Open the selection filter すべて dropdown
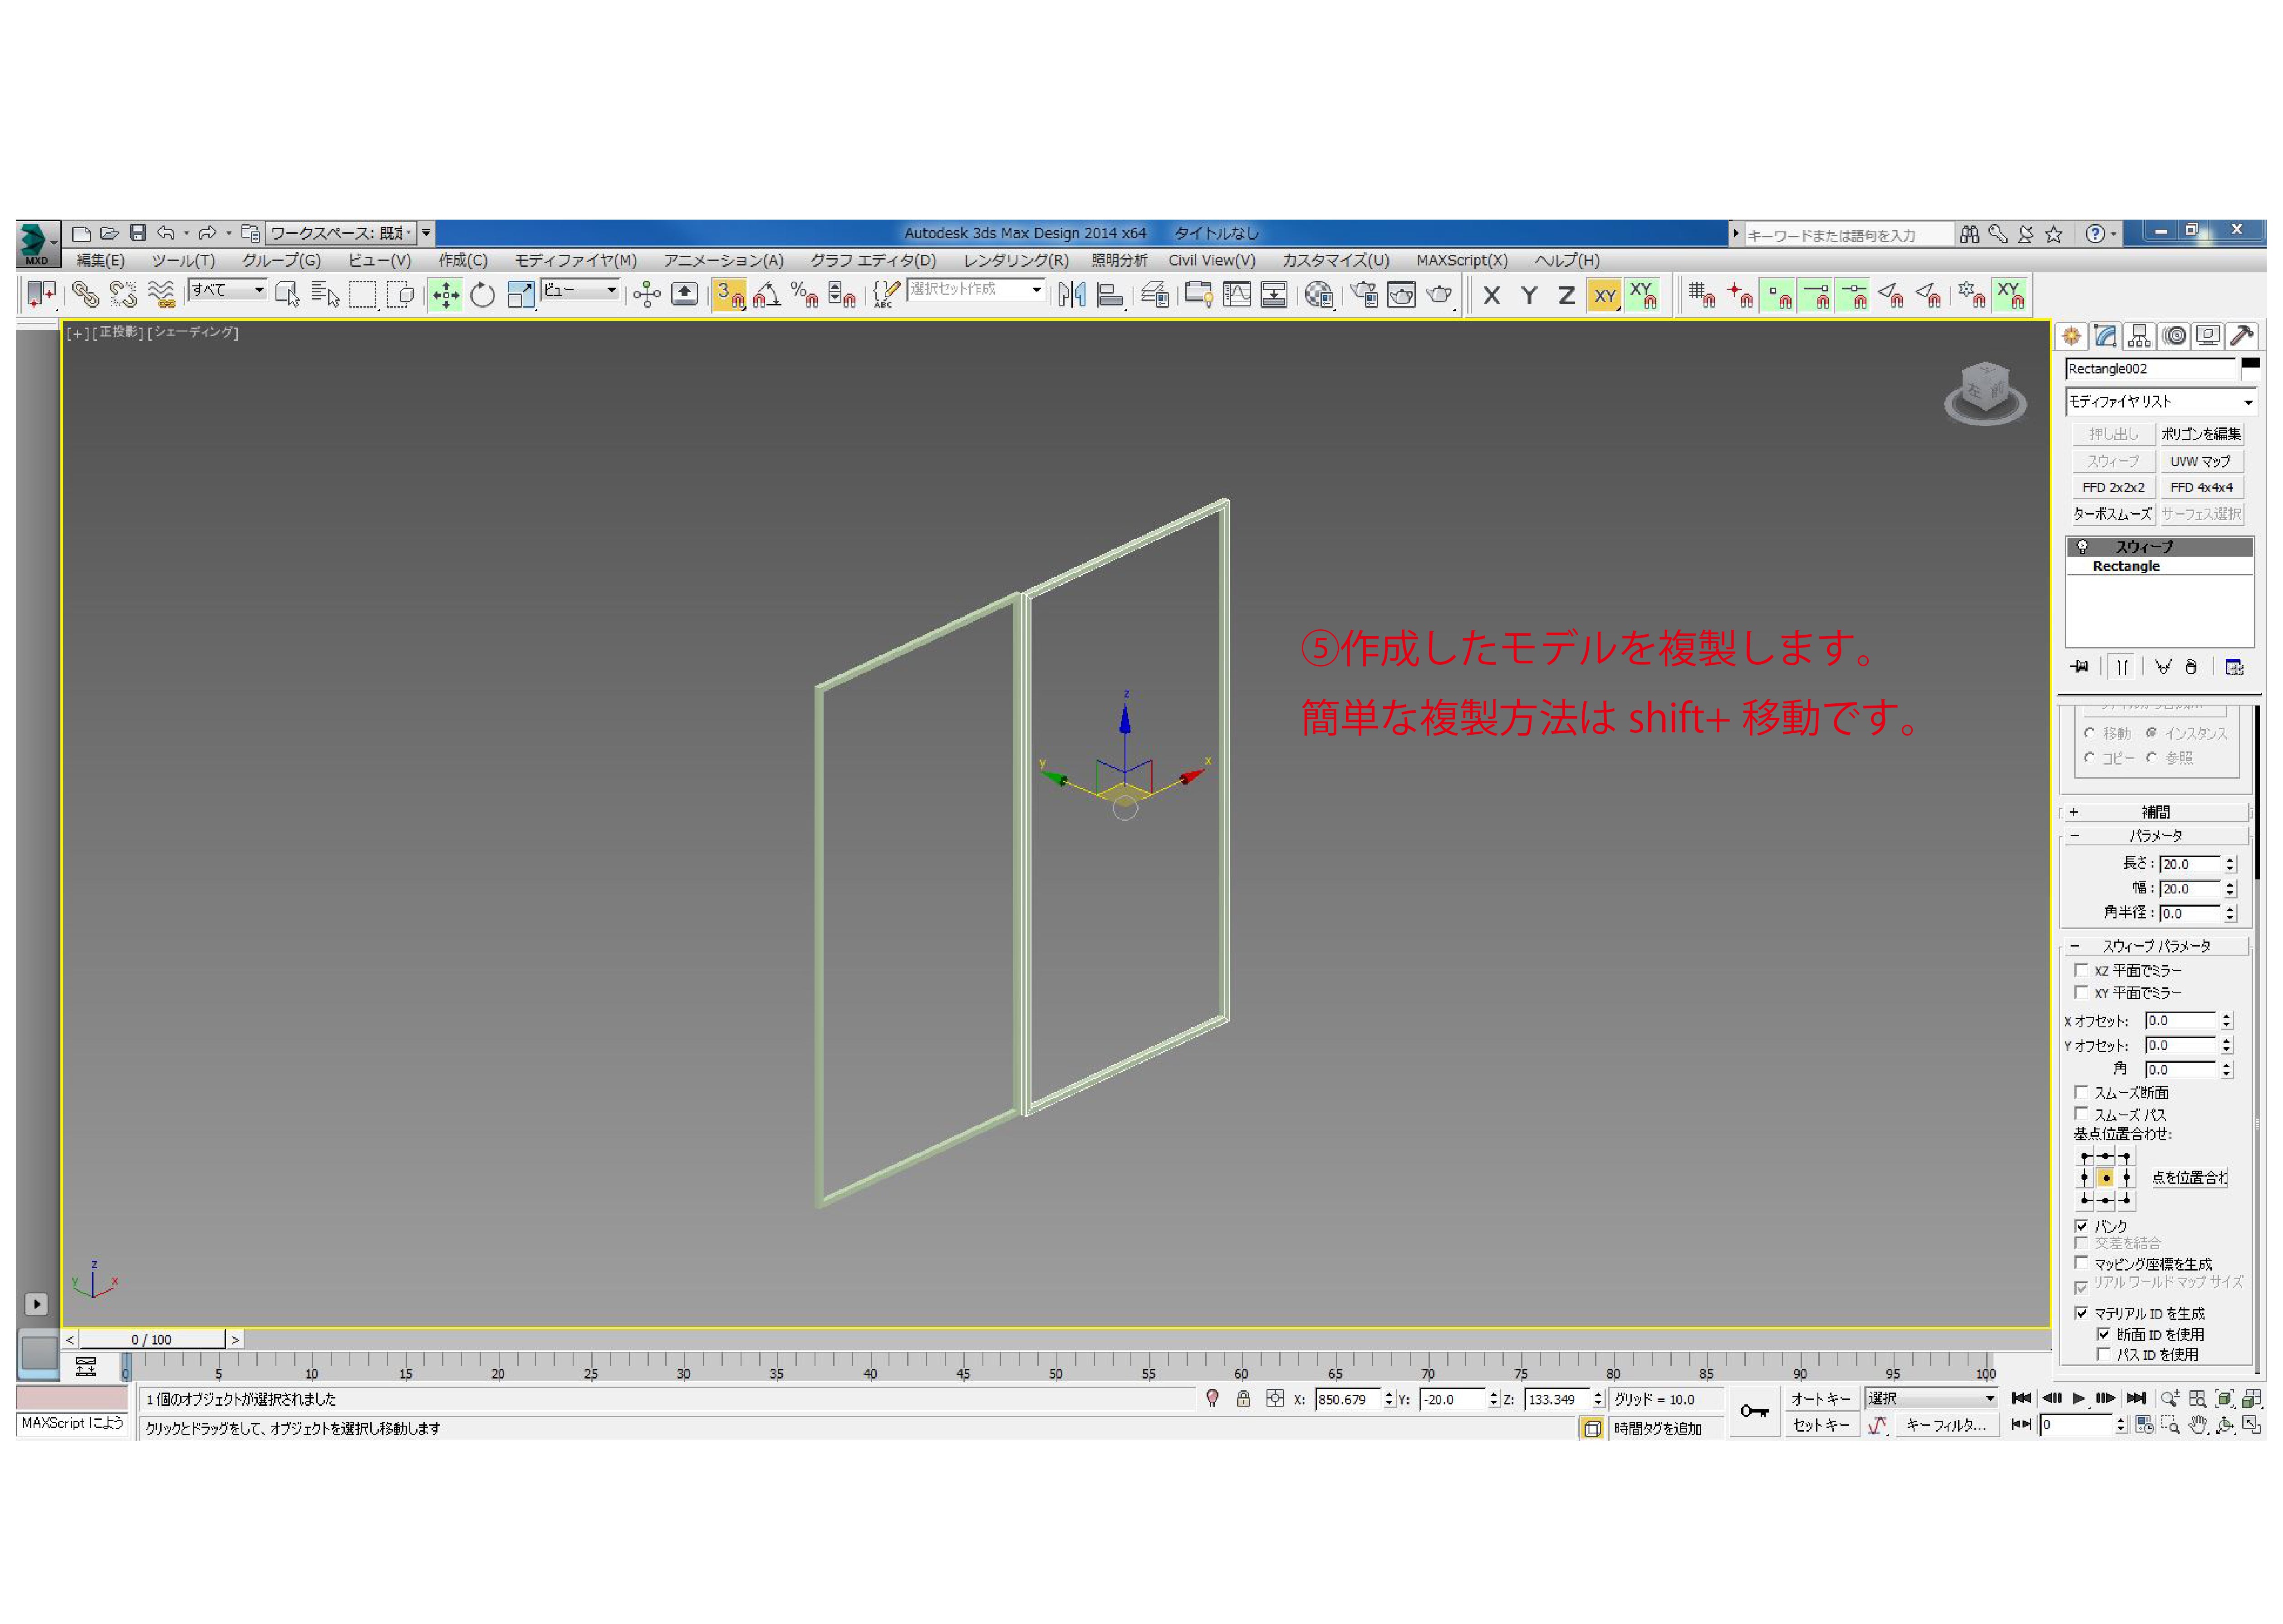This screenshot has width=2283, height=1624. [x=228, y=290]
